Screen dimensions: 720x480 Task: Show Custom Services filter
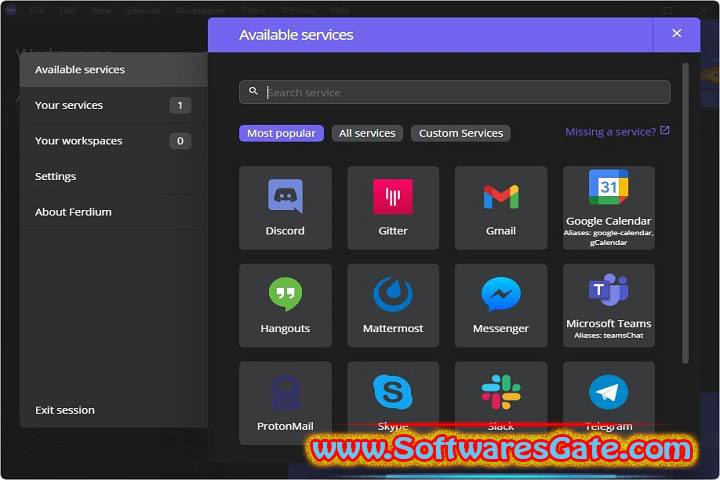click(461, 133)
